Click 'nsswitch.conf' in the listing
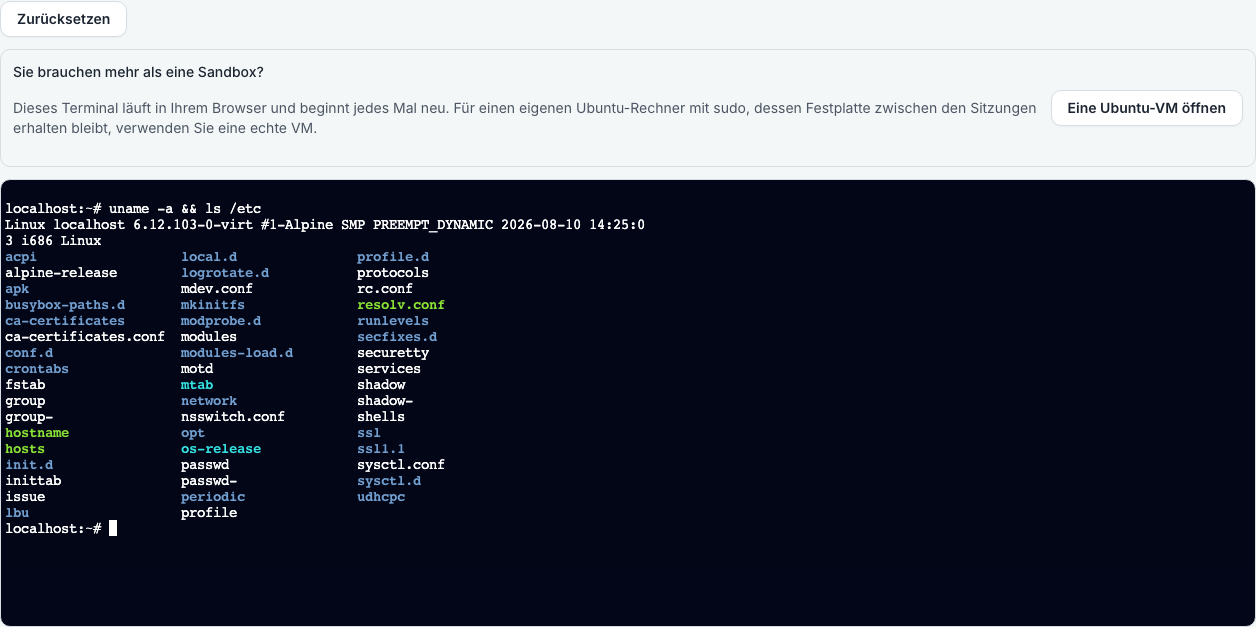Viewport: 1256px width, 627px height. coord(233,417)
